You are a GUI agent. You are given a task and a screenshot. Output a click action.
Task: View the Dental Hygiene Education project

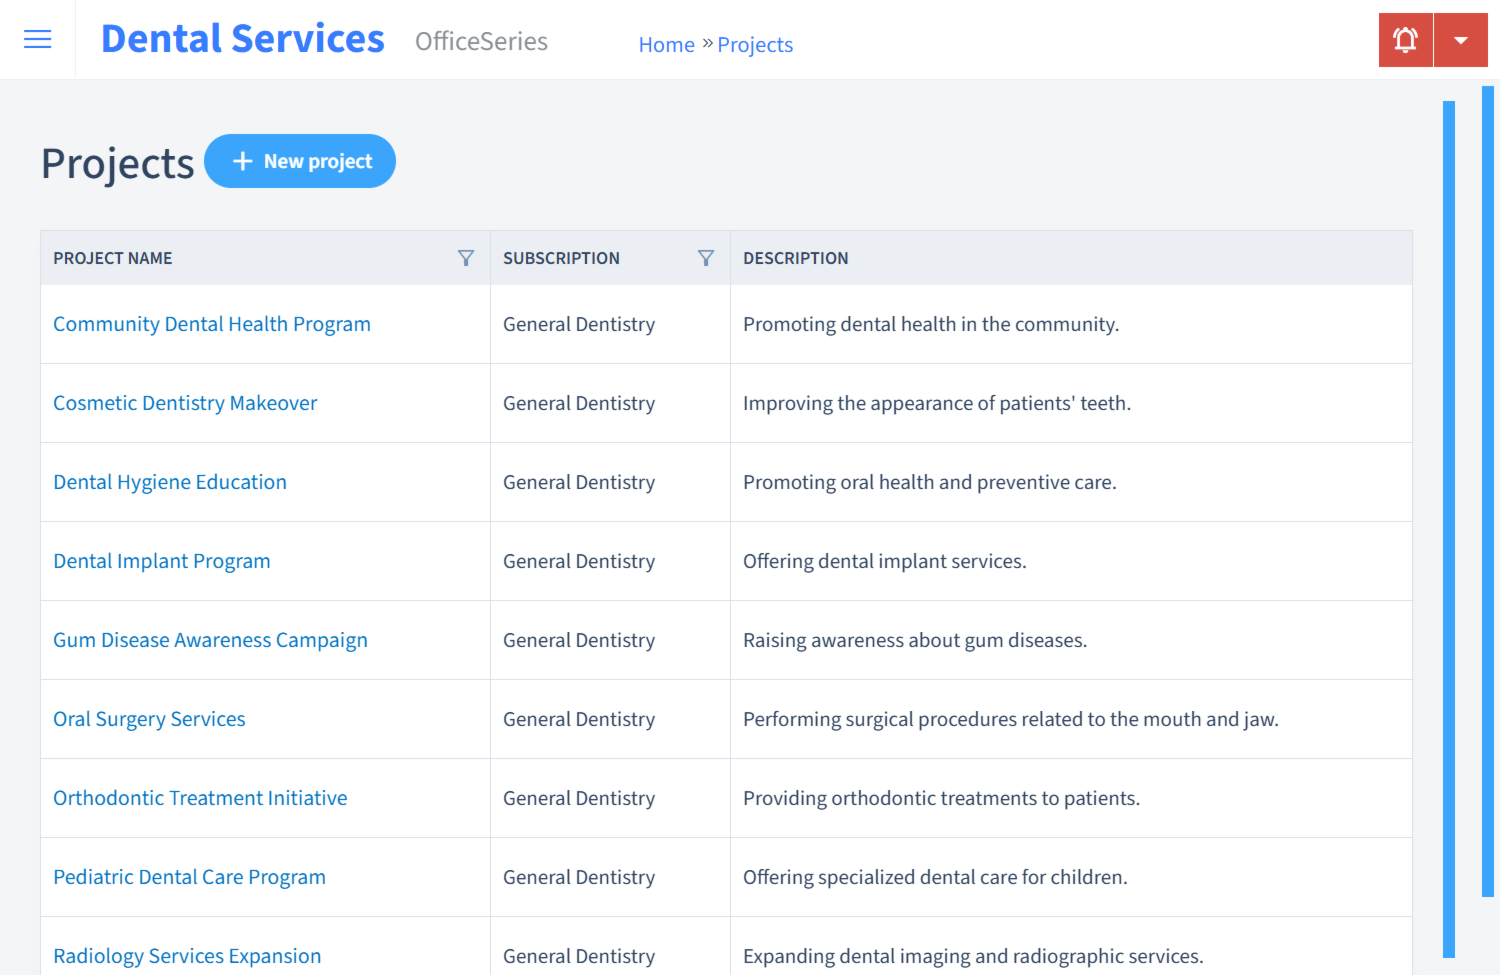(x=170, y=482)
